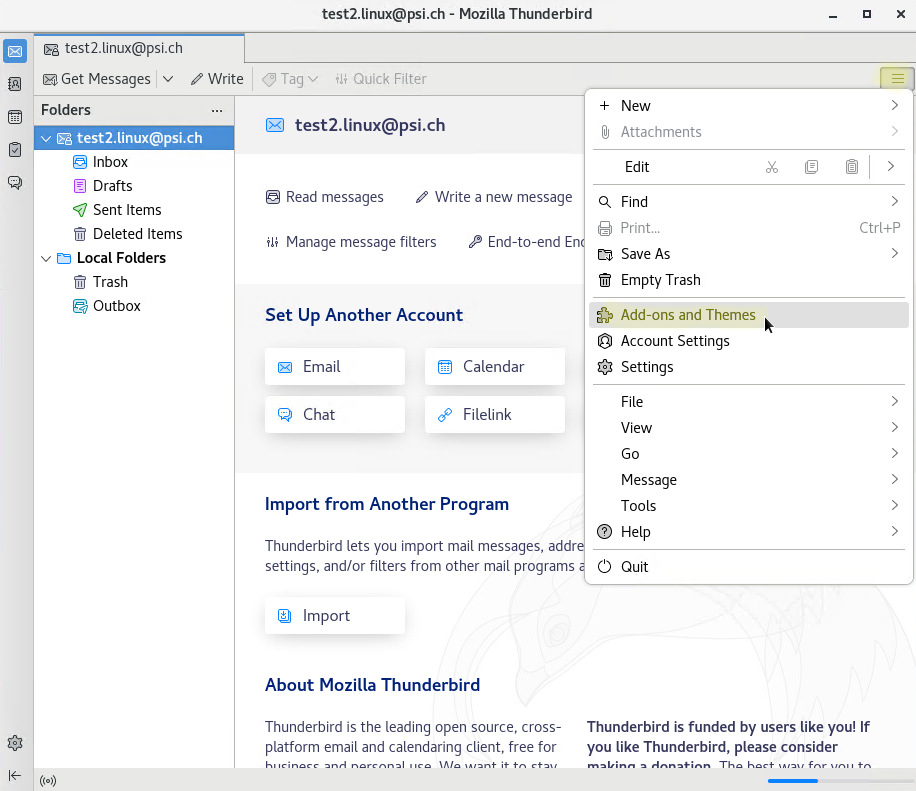
Task: Switch to test2.linux@psi.ch tab
Action: (x=139, y=48)
